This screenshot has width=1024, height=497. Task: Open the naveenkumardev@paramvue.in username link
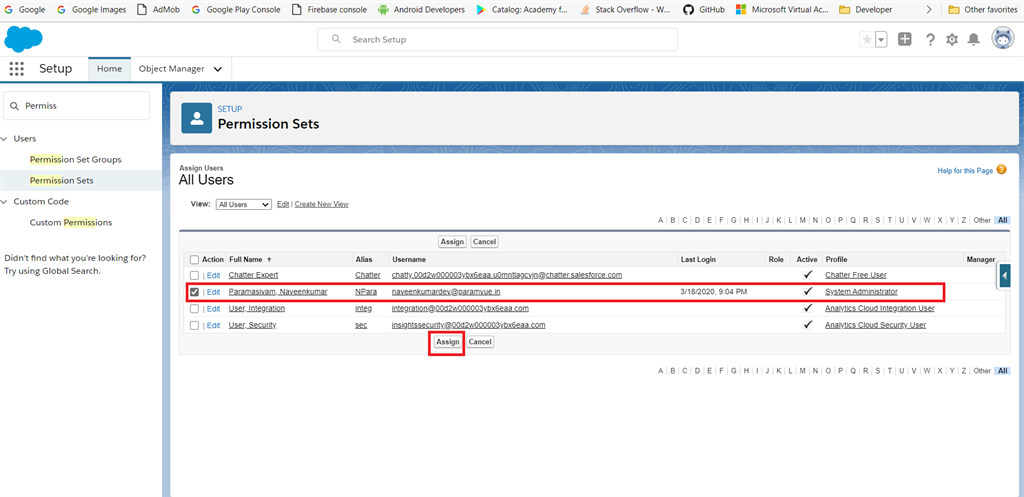(446, 292)
